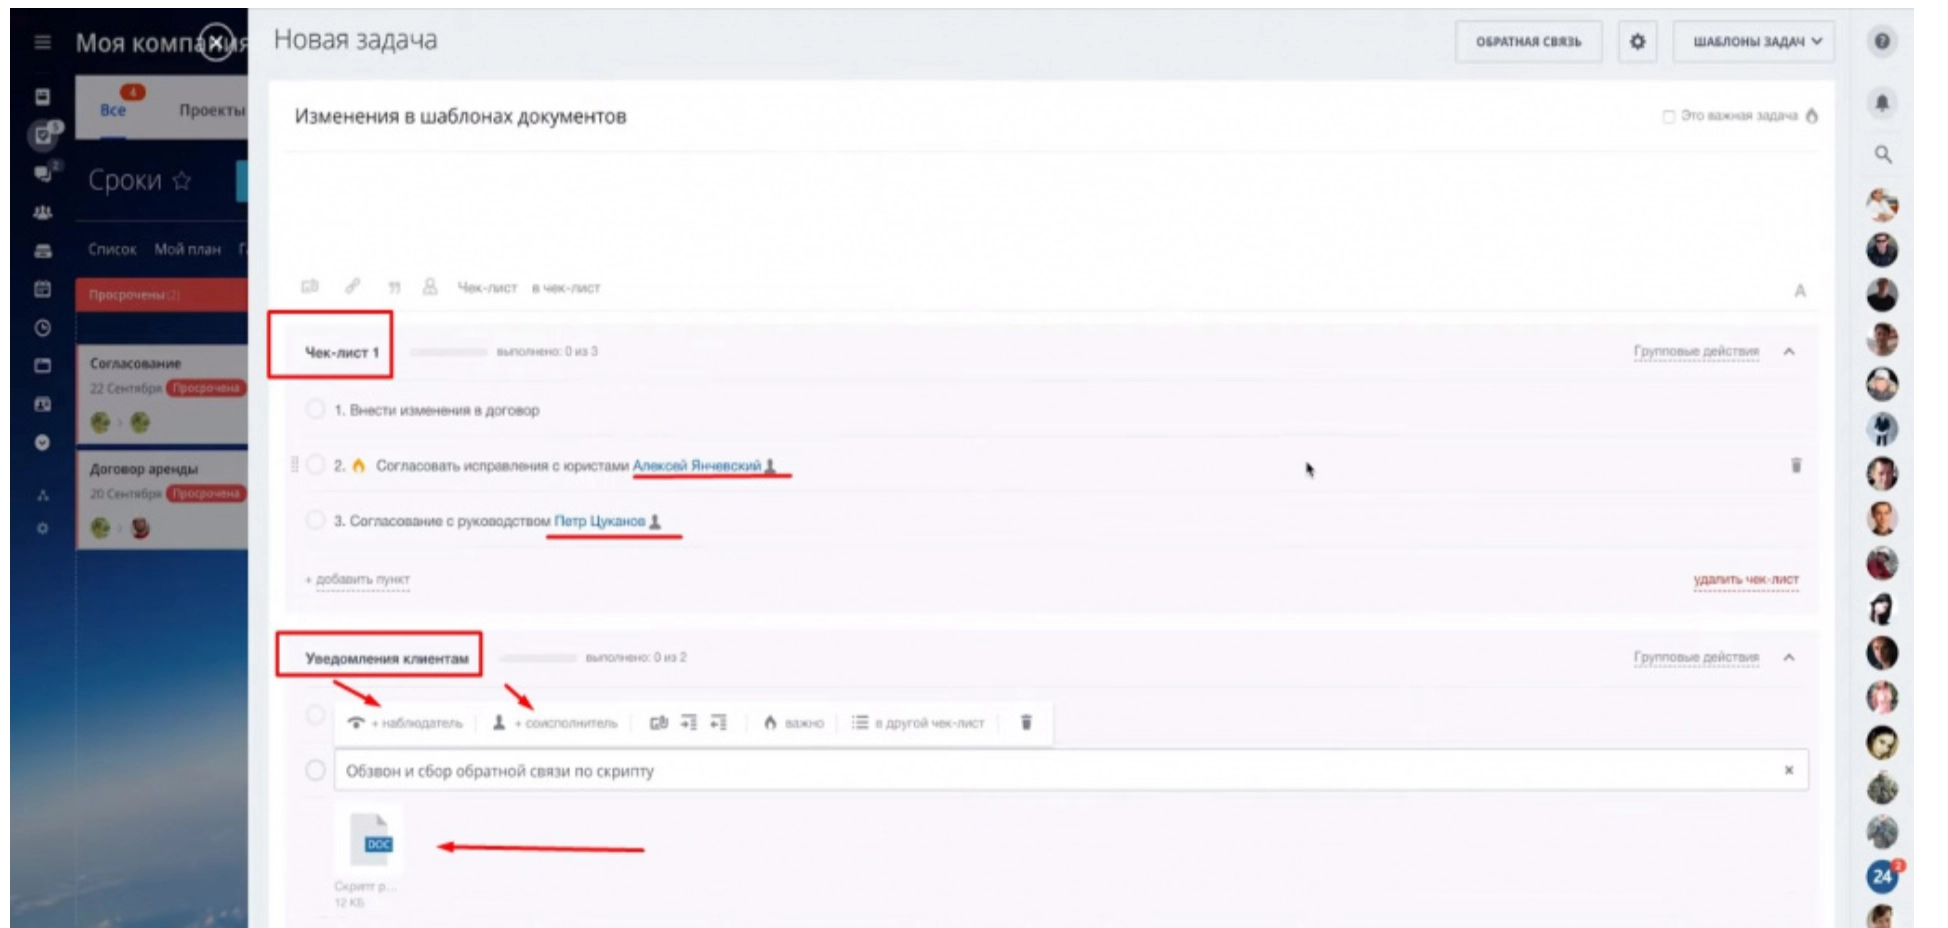Image resolution: width=1948 pixels, height=928 pixels.
Task: Open the attached DOC file thumbnail
Action: 370,838
